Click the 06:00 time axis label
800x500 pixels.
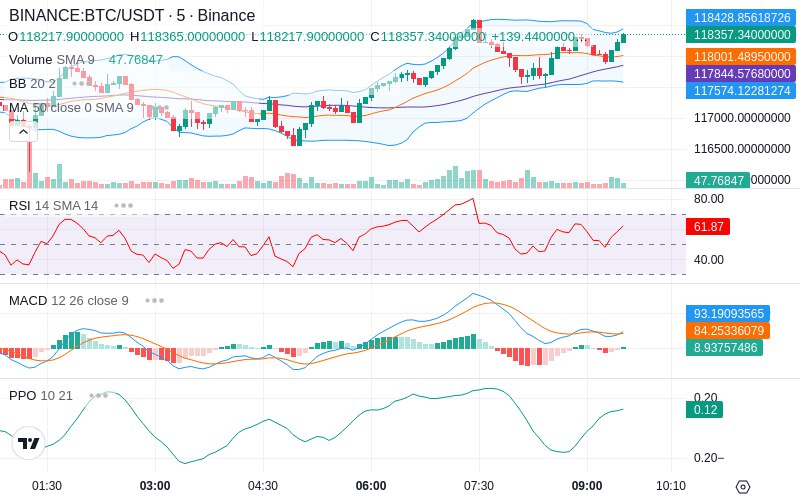371,486
